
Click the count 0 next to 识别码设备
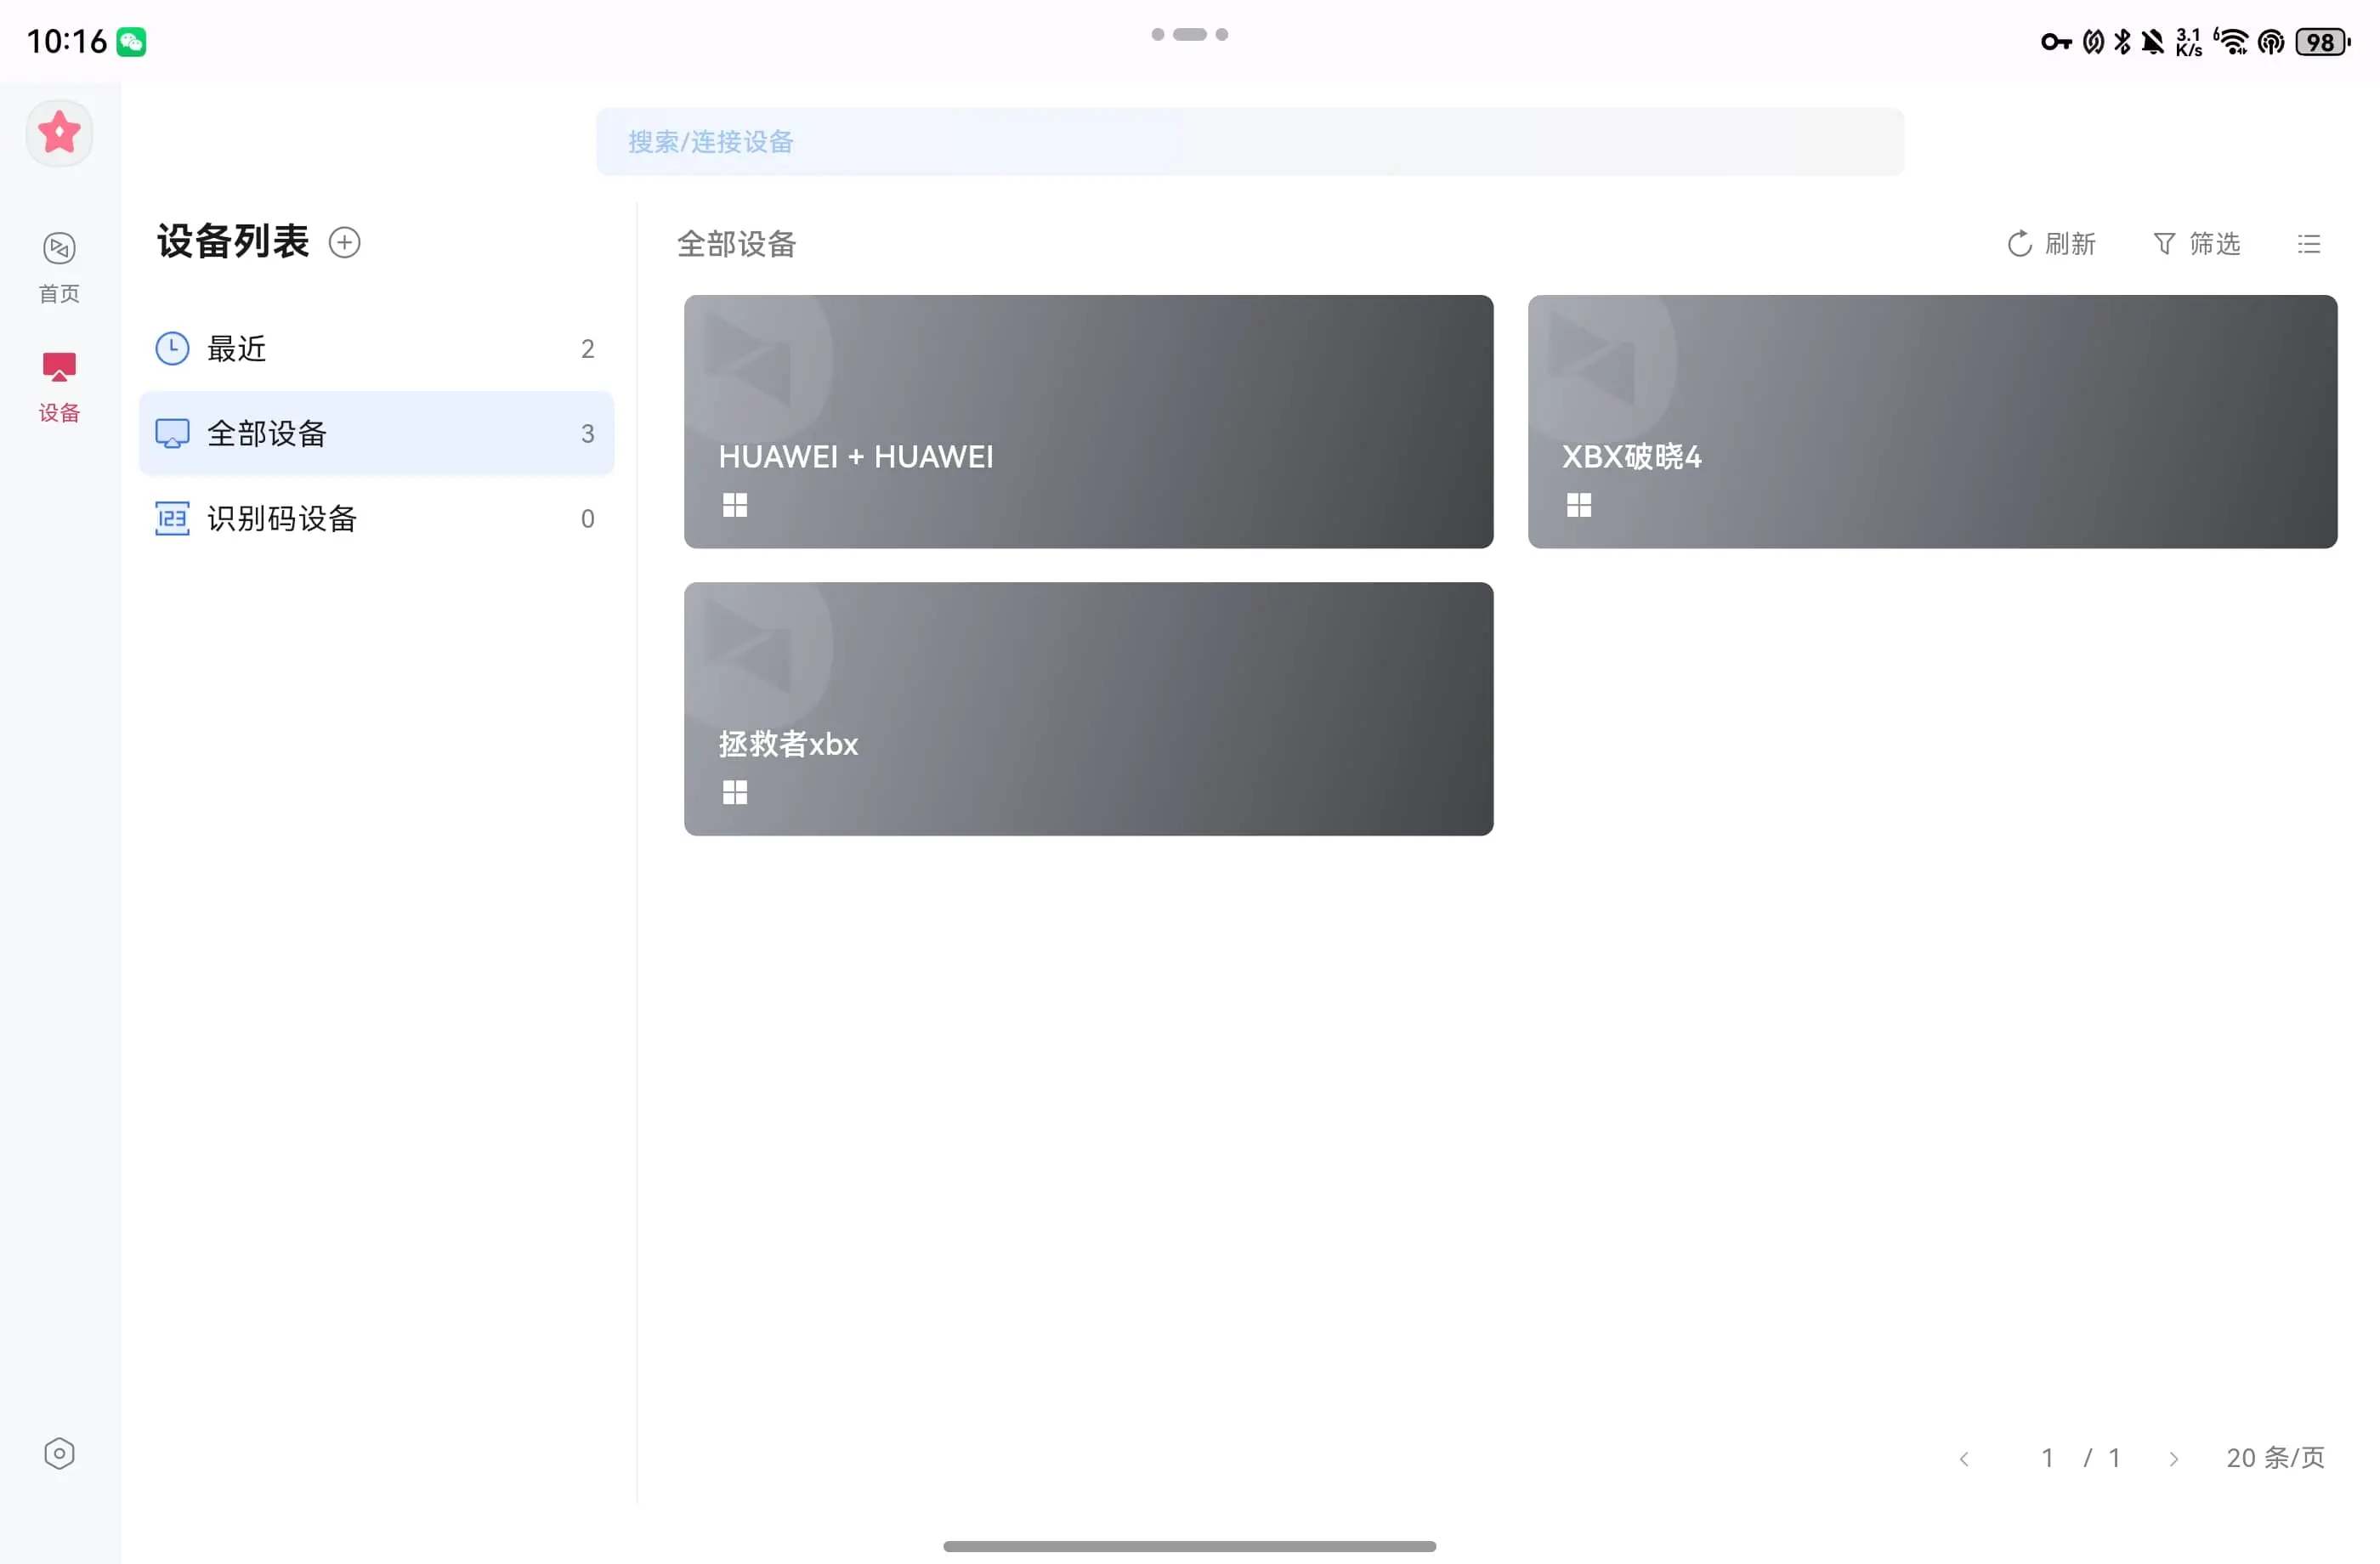click(x=588, y=519)
